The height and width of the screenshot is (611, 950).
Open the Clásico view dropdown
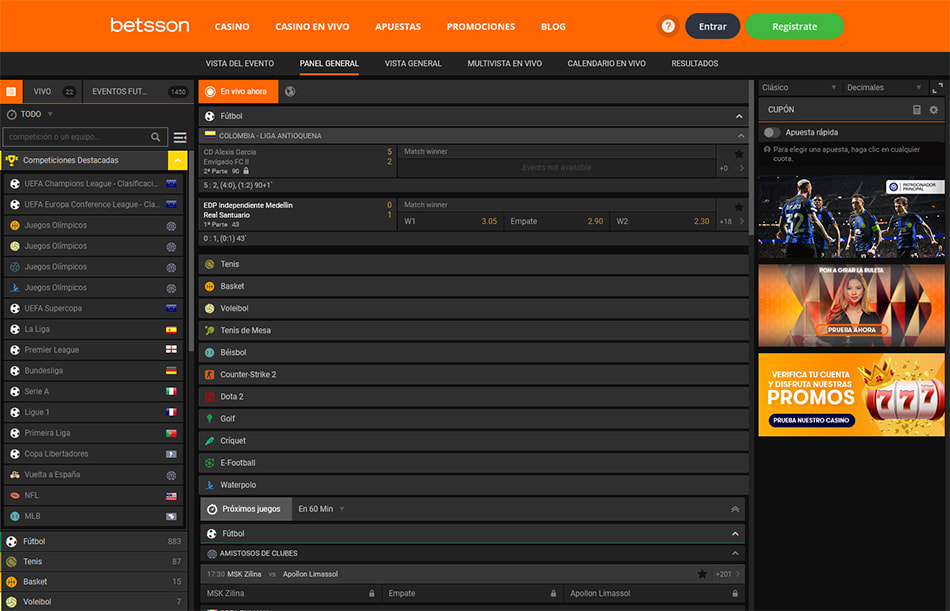coord(799,88)
